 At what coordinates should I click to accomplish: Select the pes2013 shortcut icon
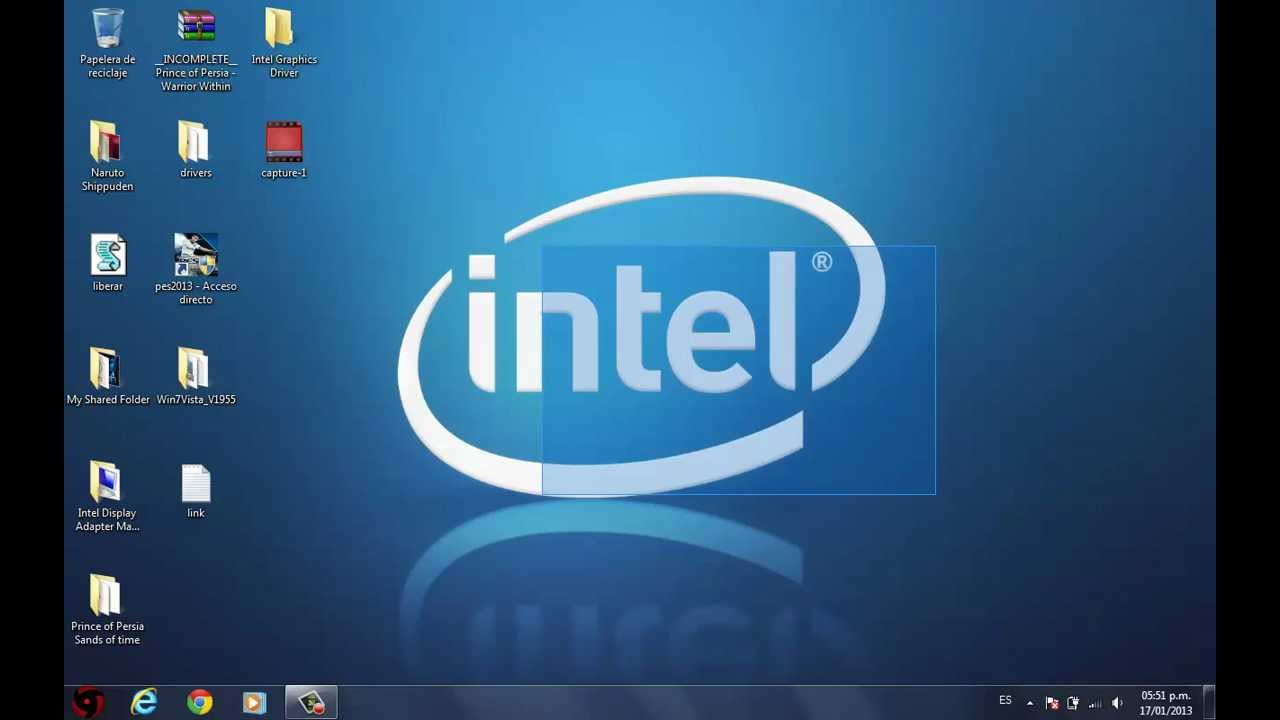(196, 270)
